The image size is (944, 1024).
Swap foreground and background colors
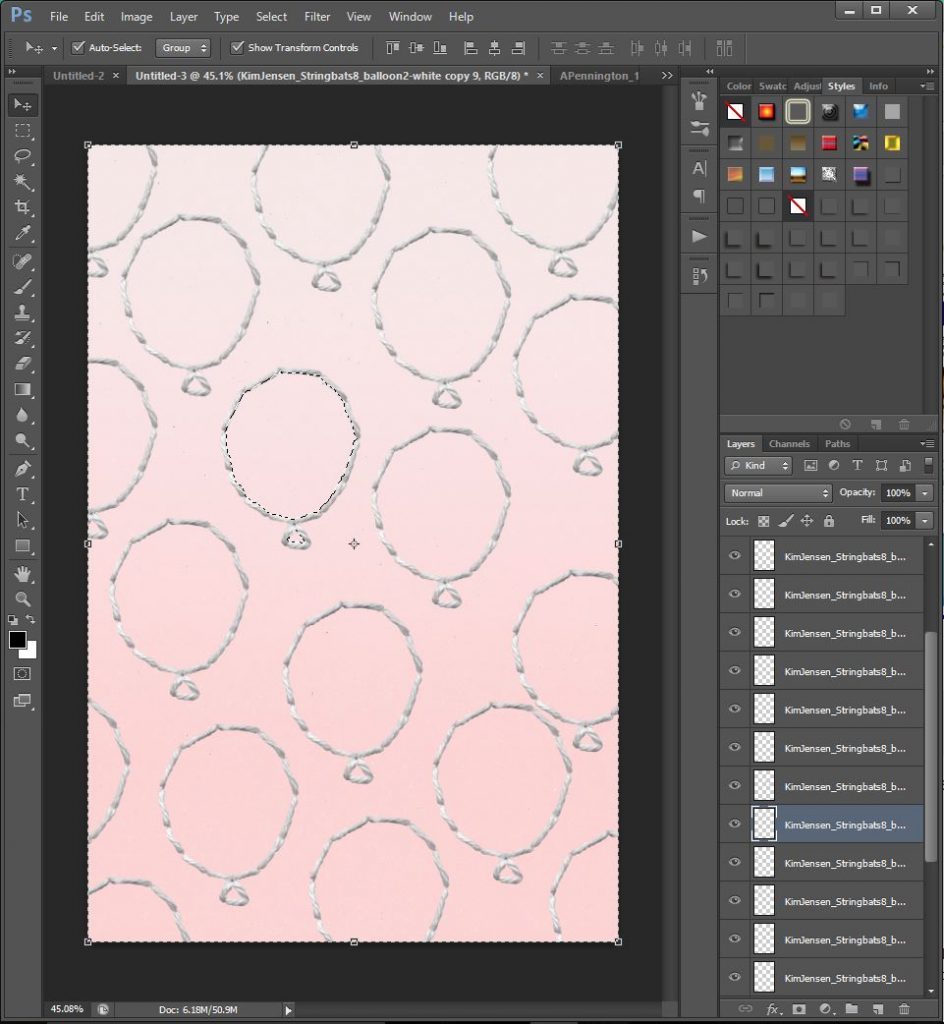coord(31,619)
